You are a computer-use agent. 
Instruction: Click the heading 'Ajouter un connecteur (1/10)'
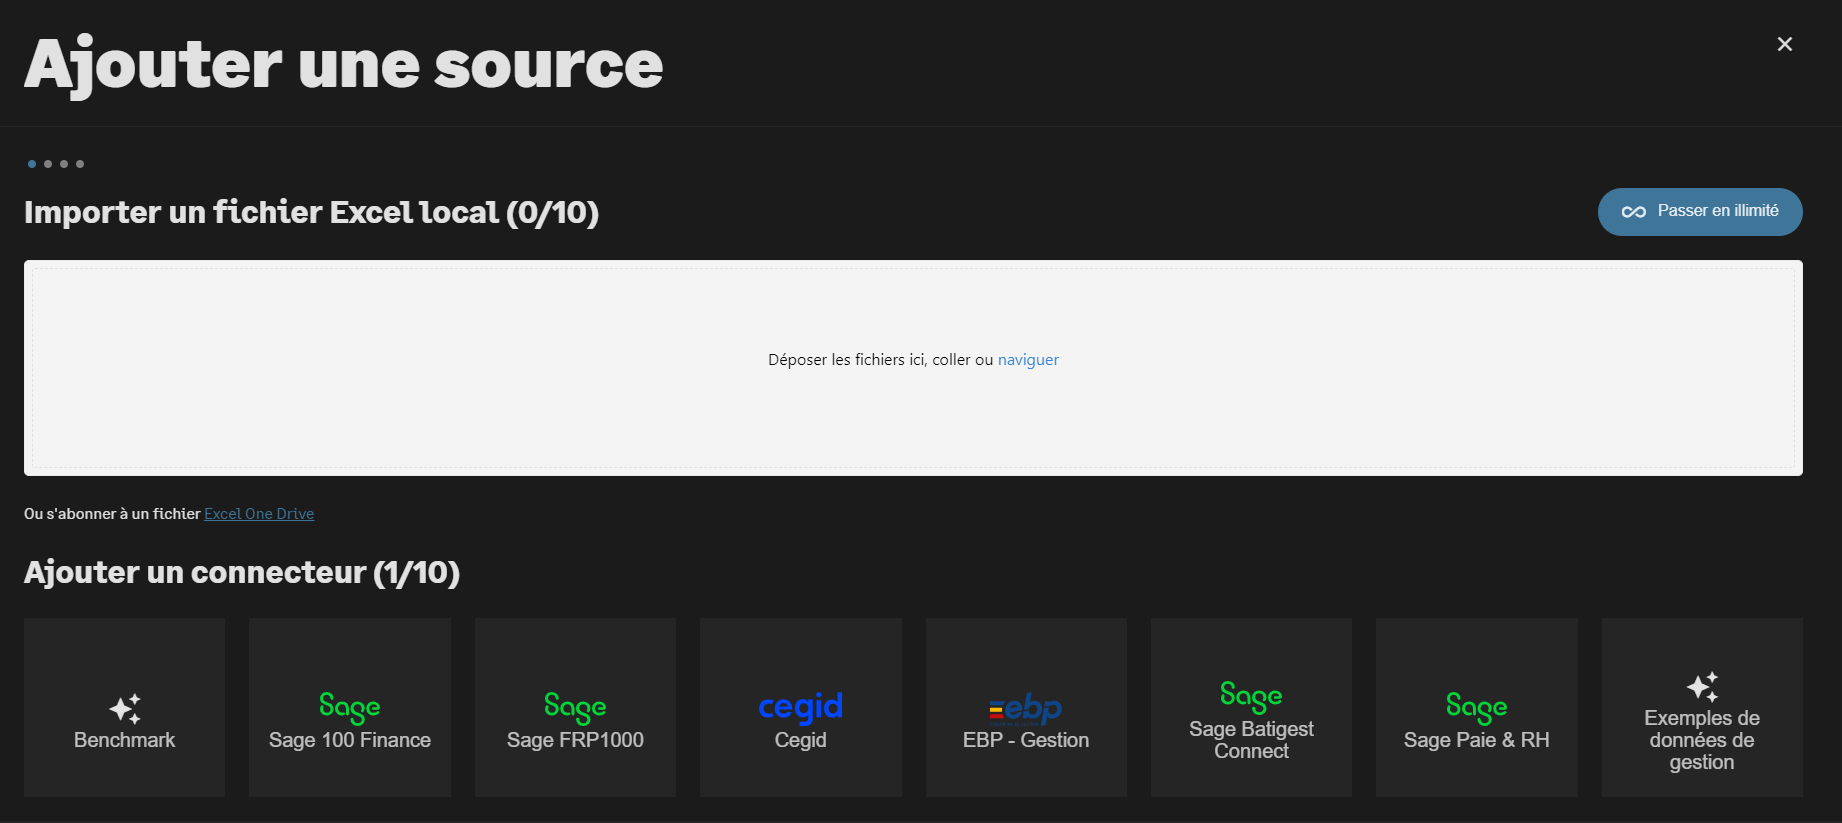point(242,573)
